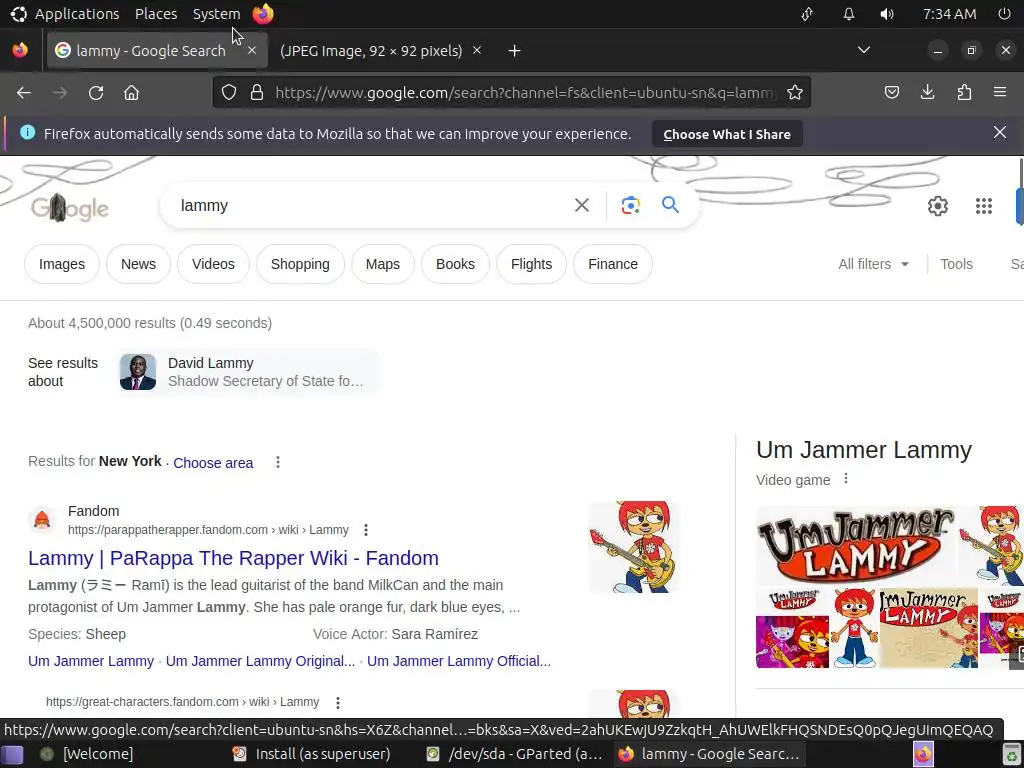The width and height of the screenshot is (1024, 768).
Task: Filter results by Shopping
Action: (x=300, y=264)
